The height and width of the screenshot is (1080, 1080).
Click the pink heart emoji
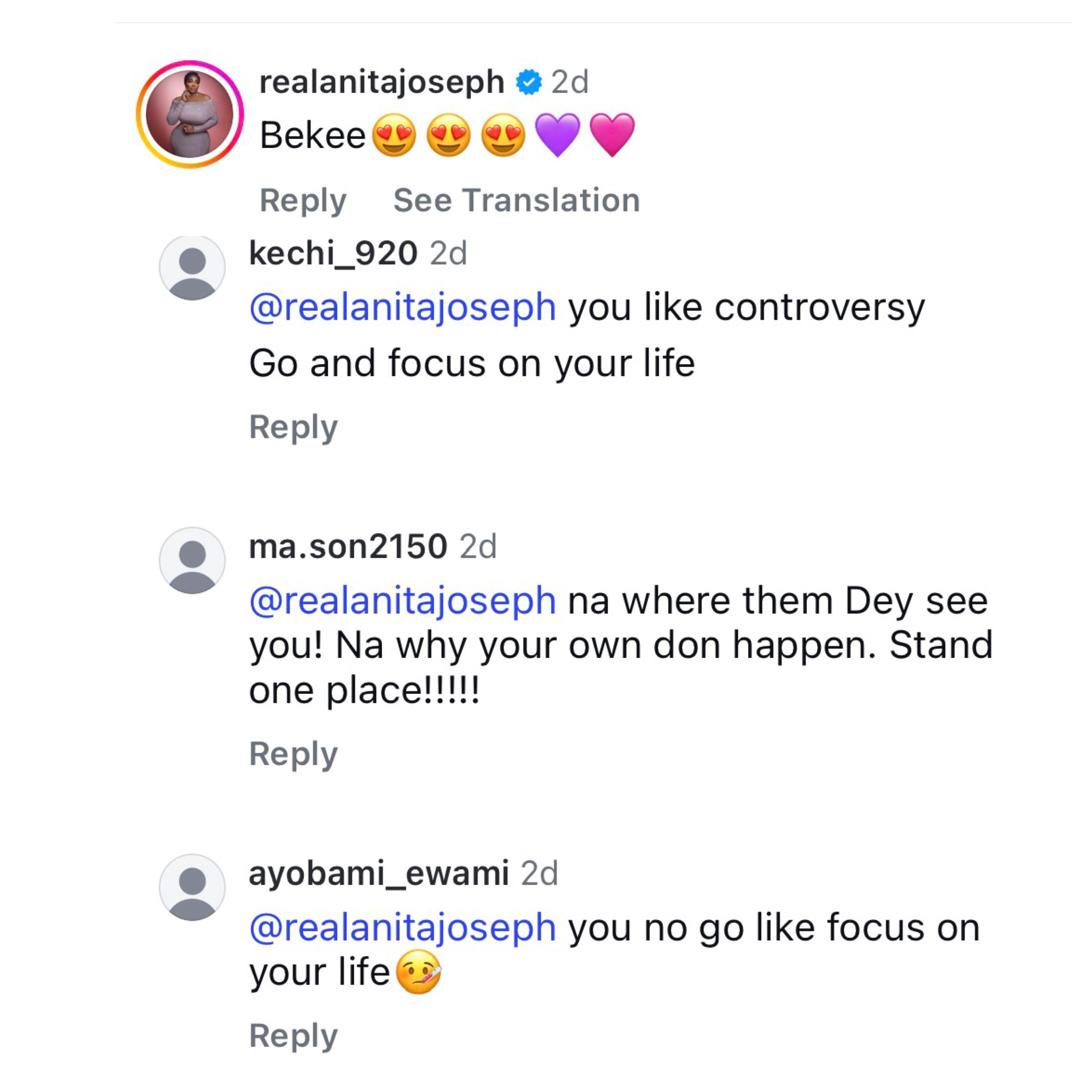coord(612,135)
